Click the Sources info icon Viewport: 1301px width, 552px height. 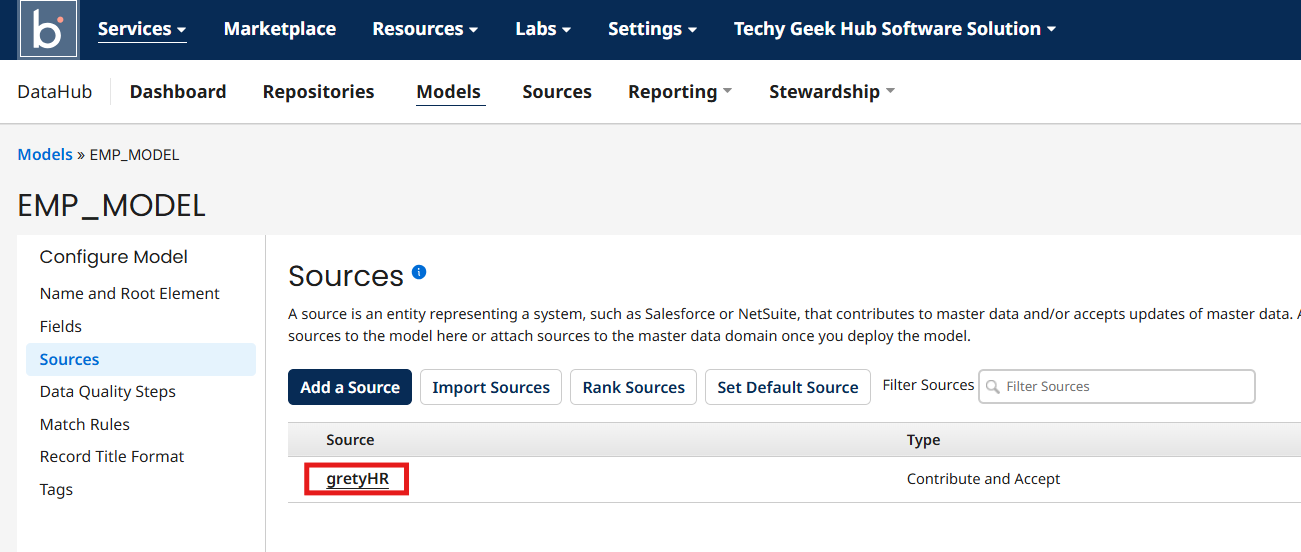419,272
